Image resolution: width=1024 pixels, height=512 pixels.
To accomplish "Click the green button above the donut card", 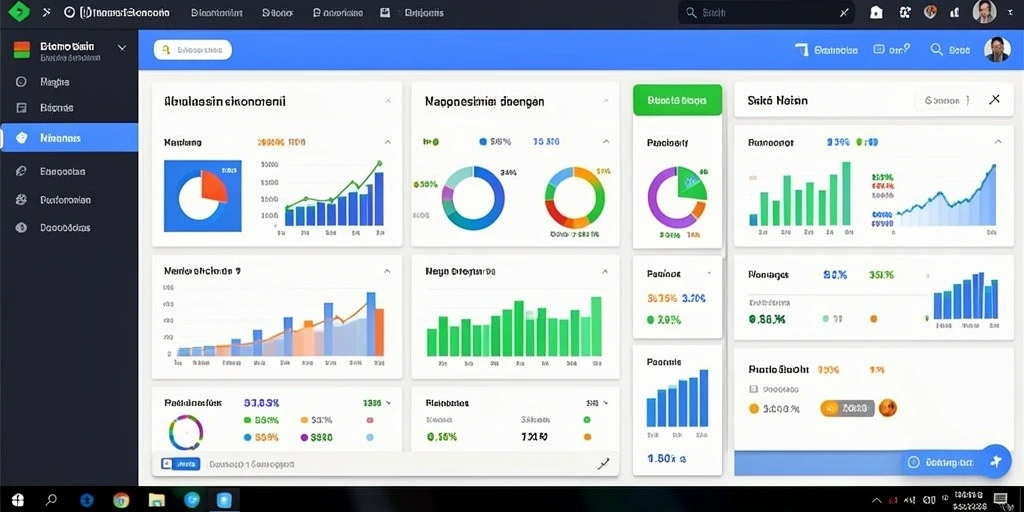I will coord(677,101).
